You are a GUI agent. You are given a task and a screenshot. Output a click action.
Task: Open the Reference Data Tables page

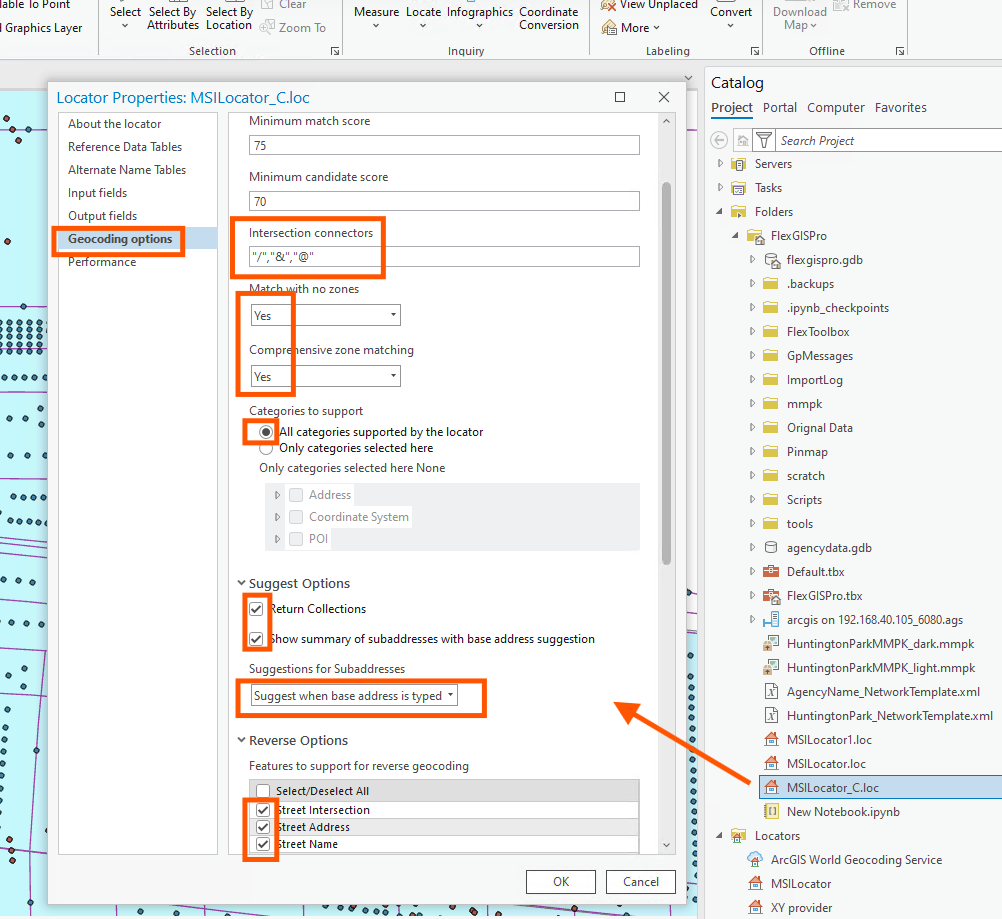click(x=125, y=147)
